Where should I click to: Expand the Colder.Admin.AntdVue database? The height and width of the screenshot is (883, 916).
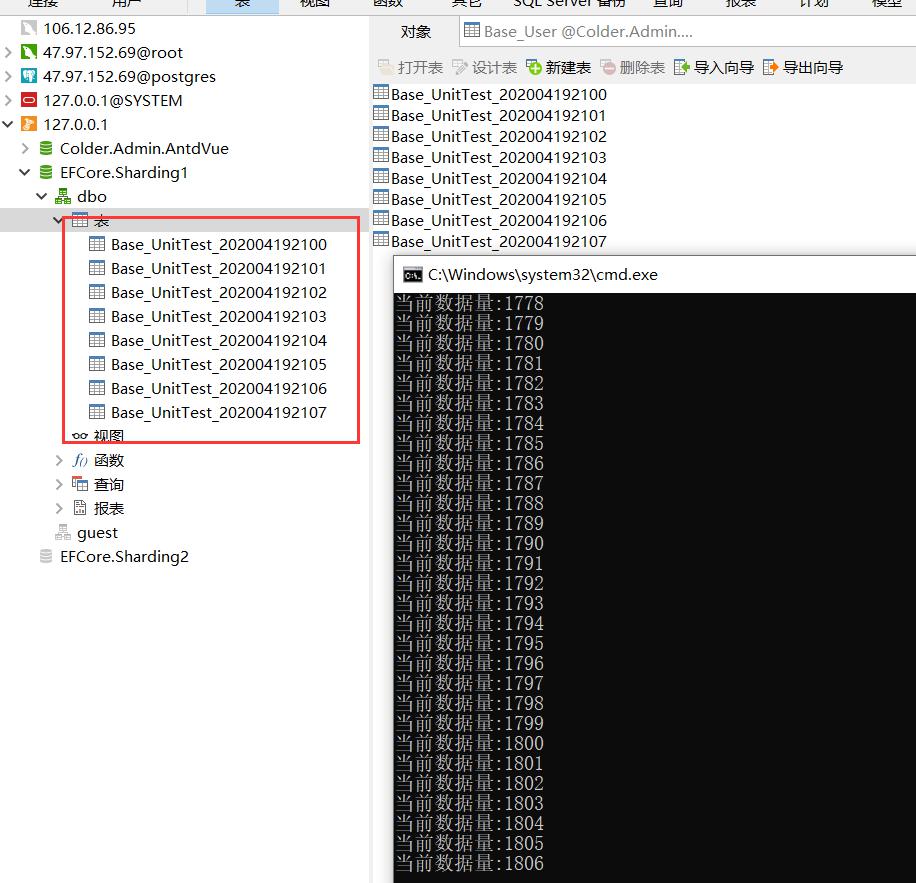point(24,148)
